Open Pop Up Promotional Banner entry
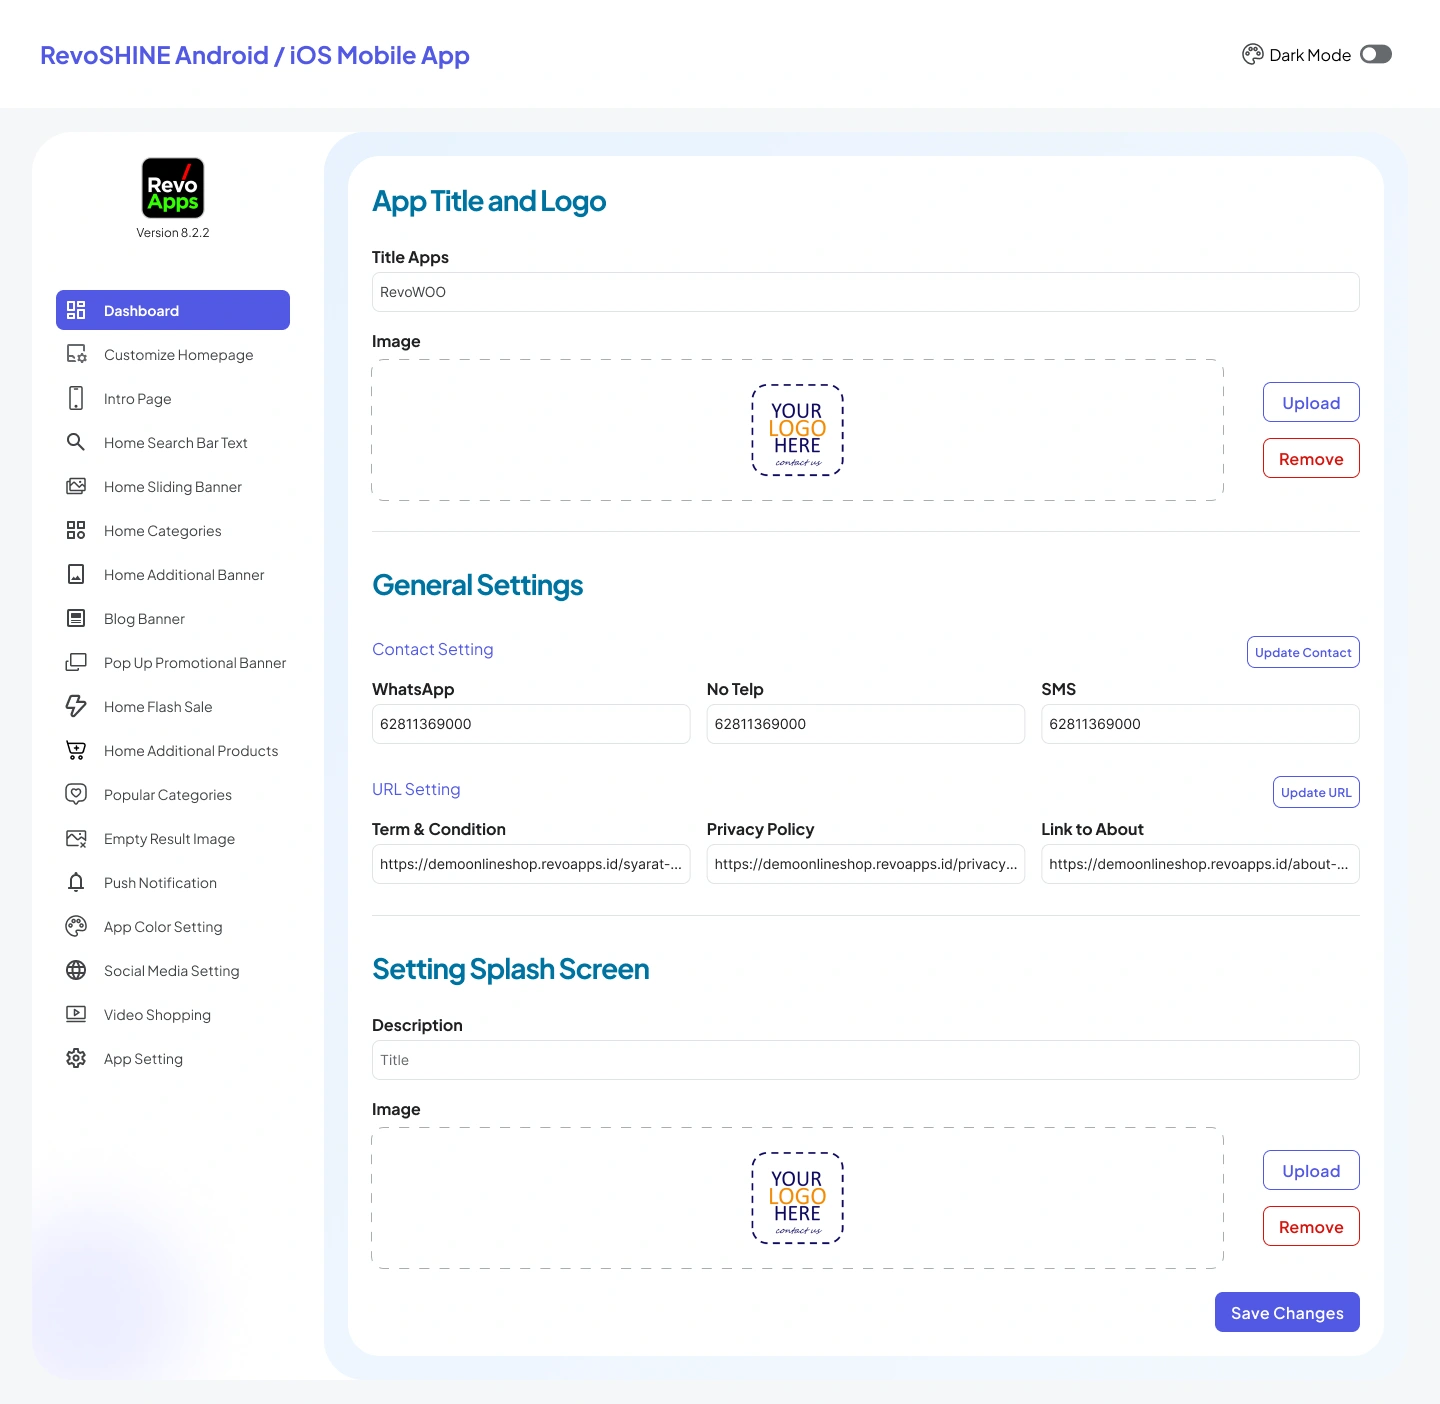1440x1404 pixels. pyautogui.click(x=173, y=662)
